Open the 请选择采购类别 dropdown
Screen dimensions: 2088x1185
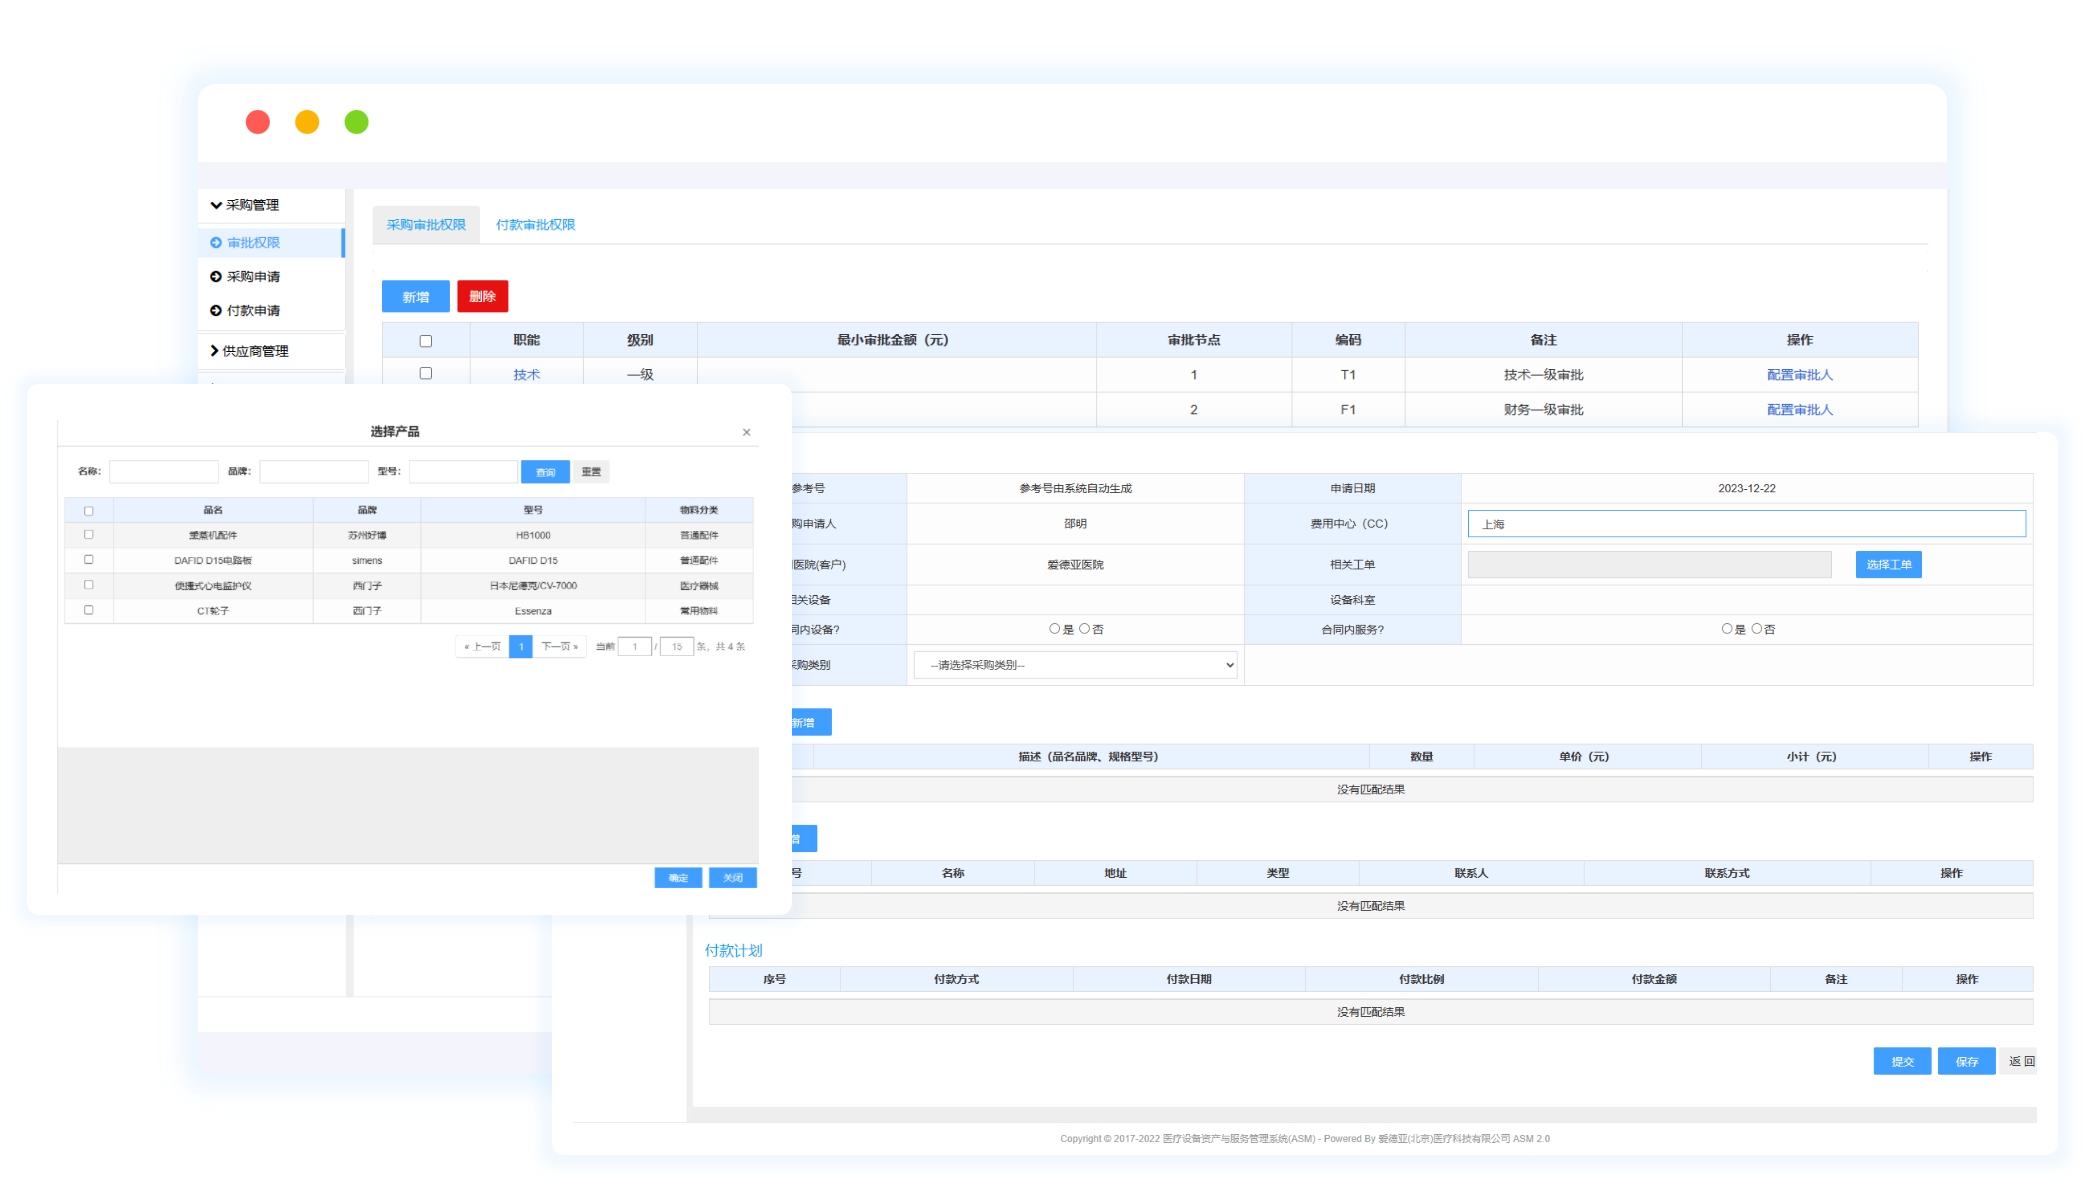tap(1075, 665)
